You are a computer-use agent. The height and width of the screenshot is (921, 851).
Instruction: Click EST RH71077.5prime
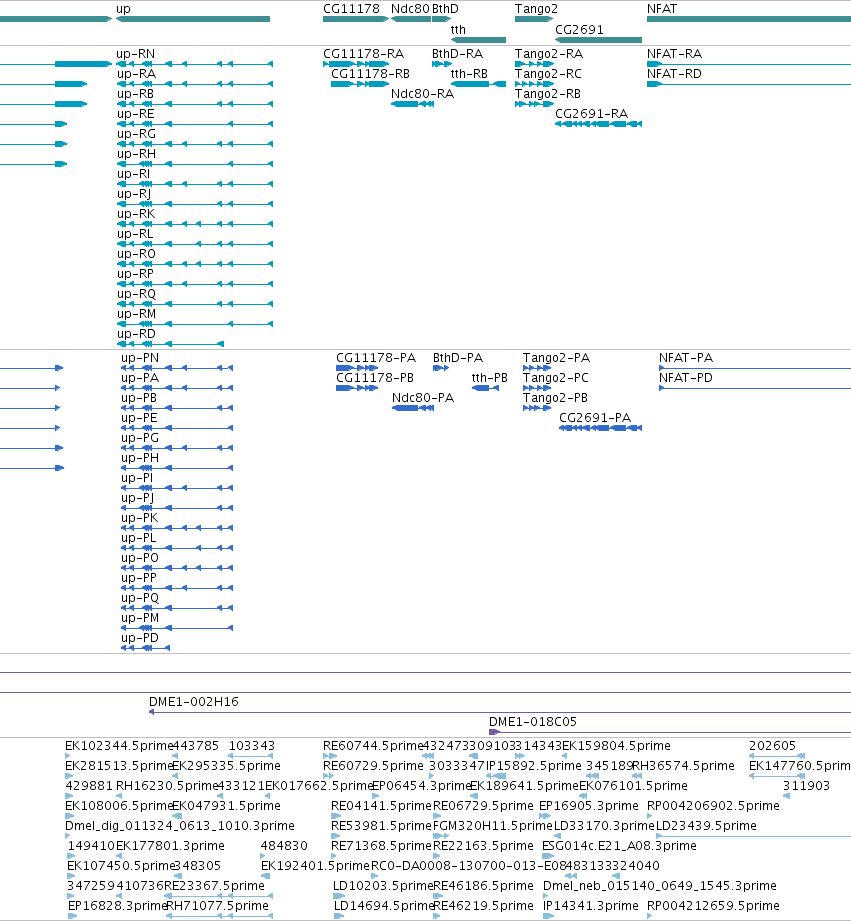(217, 906)
